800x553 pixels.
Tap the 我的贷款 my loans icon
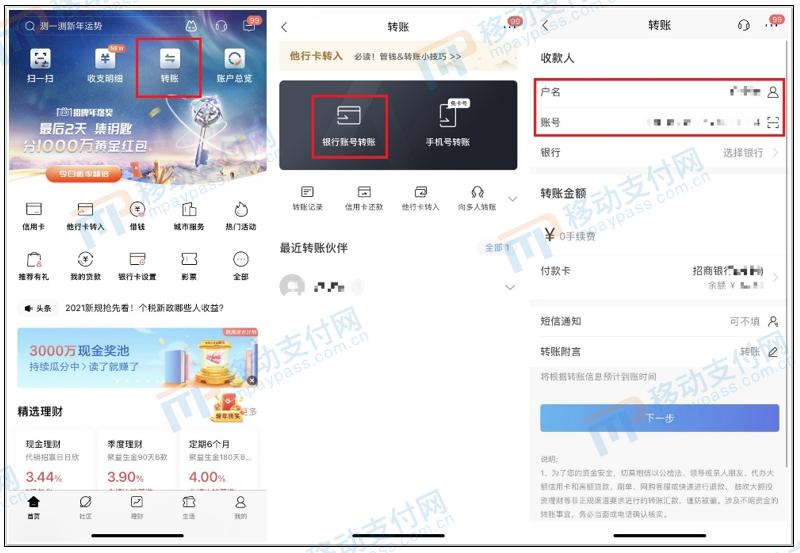(85, 259)
